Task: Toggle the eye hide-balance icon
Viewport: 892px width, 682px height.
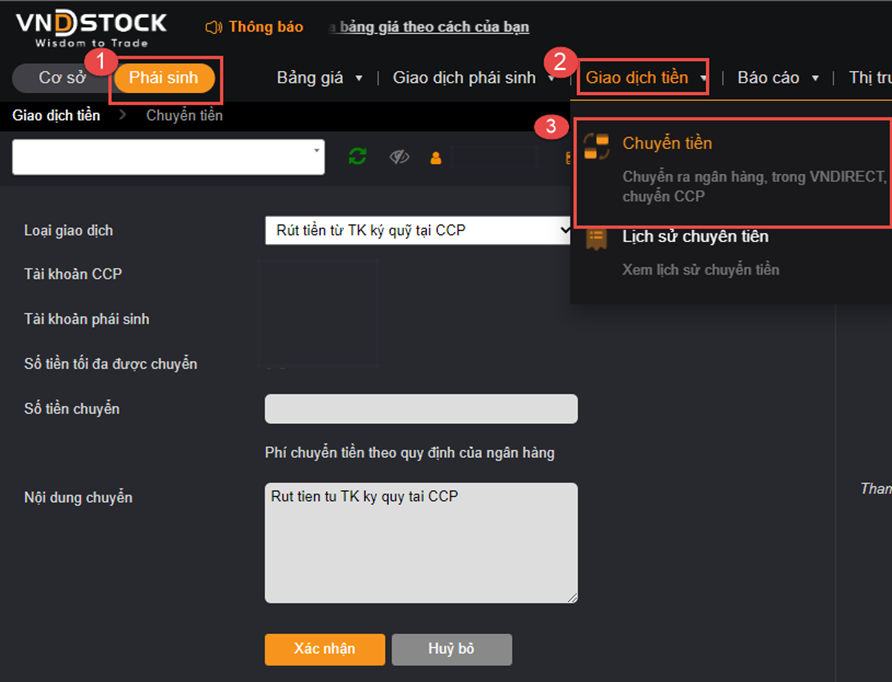Action: [399, 157]
